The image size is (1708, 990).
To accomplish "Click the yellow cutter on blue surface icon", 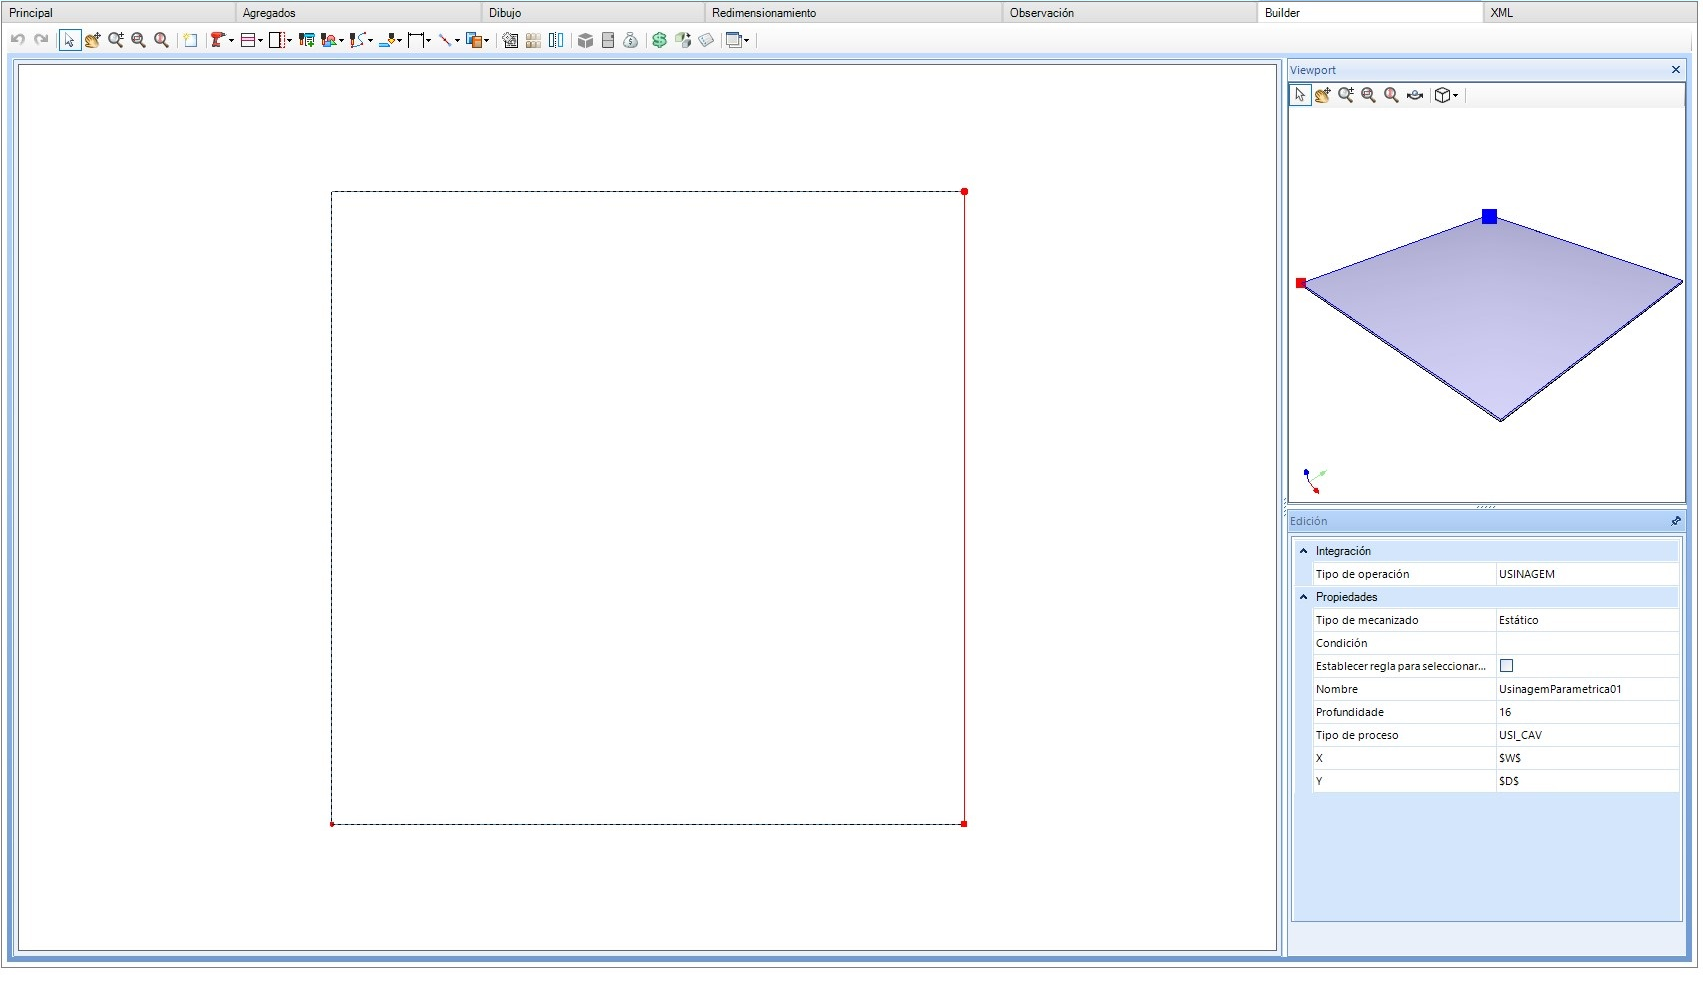I will coord(388,40).
